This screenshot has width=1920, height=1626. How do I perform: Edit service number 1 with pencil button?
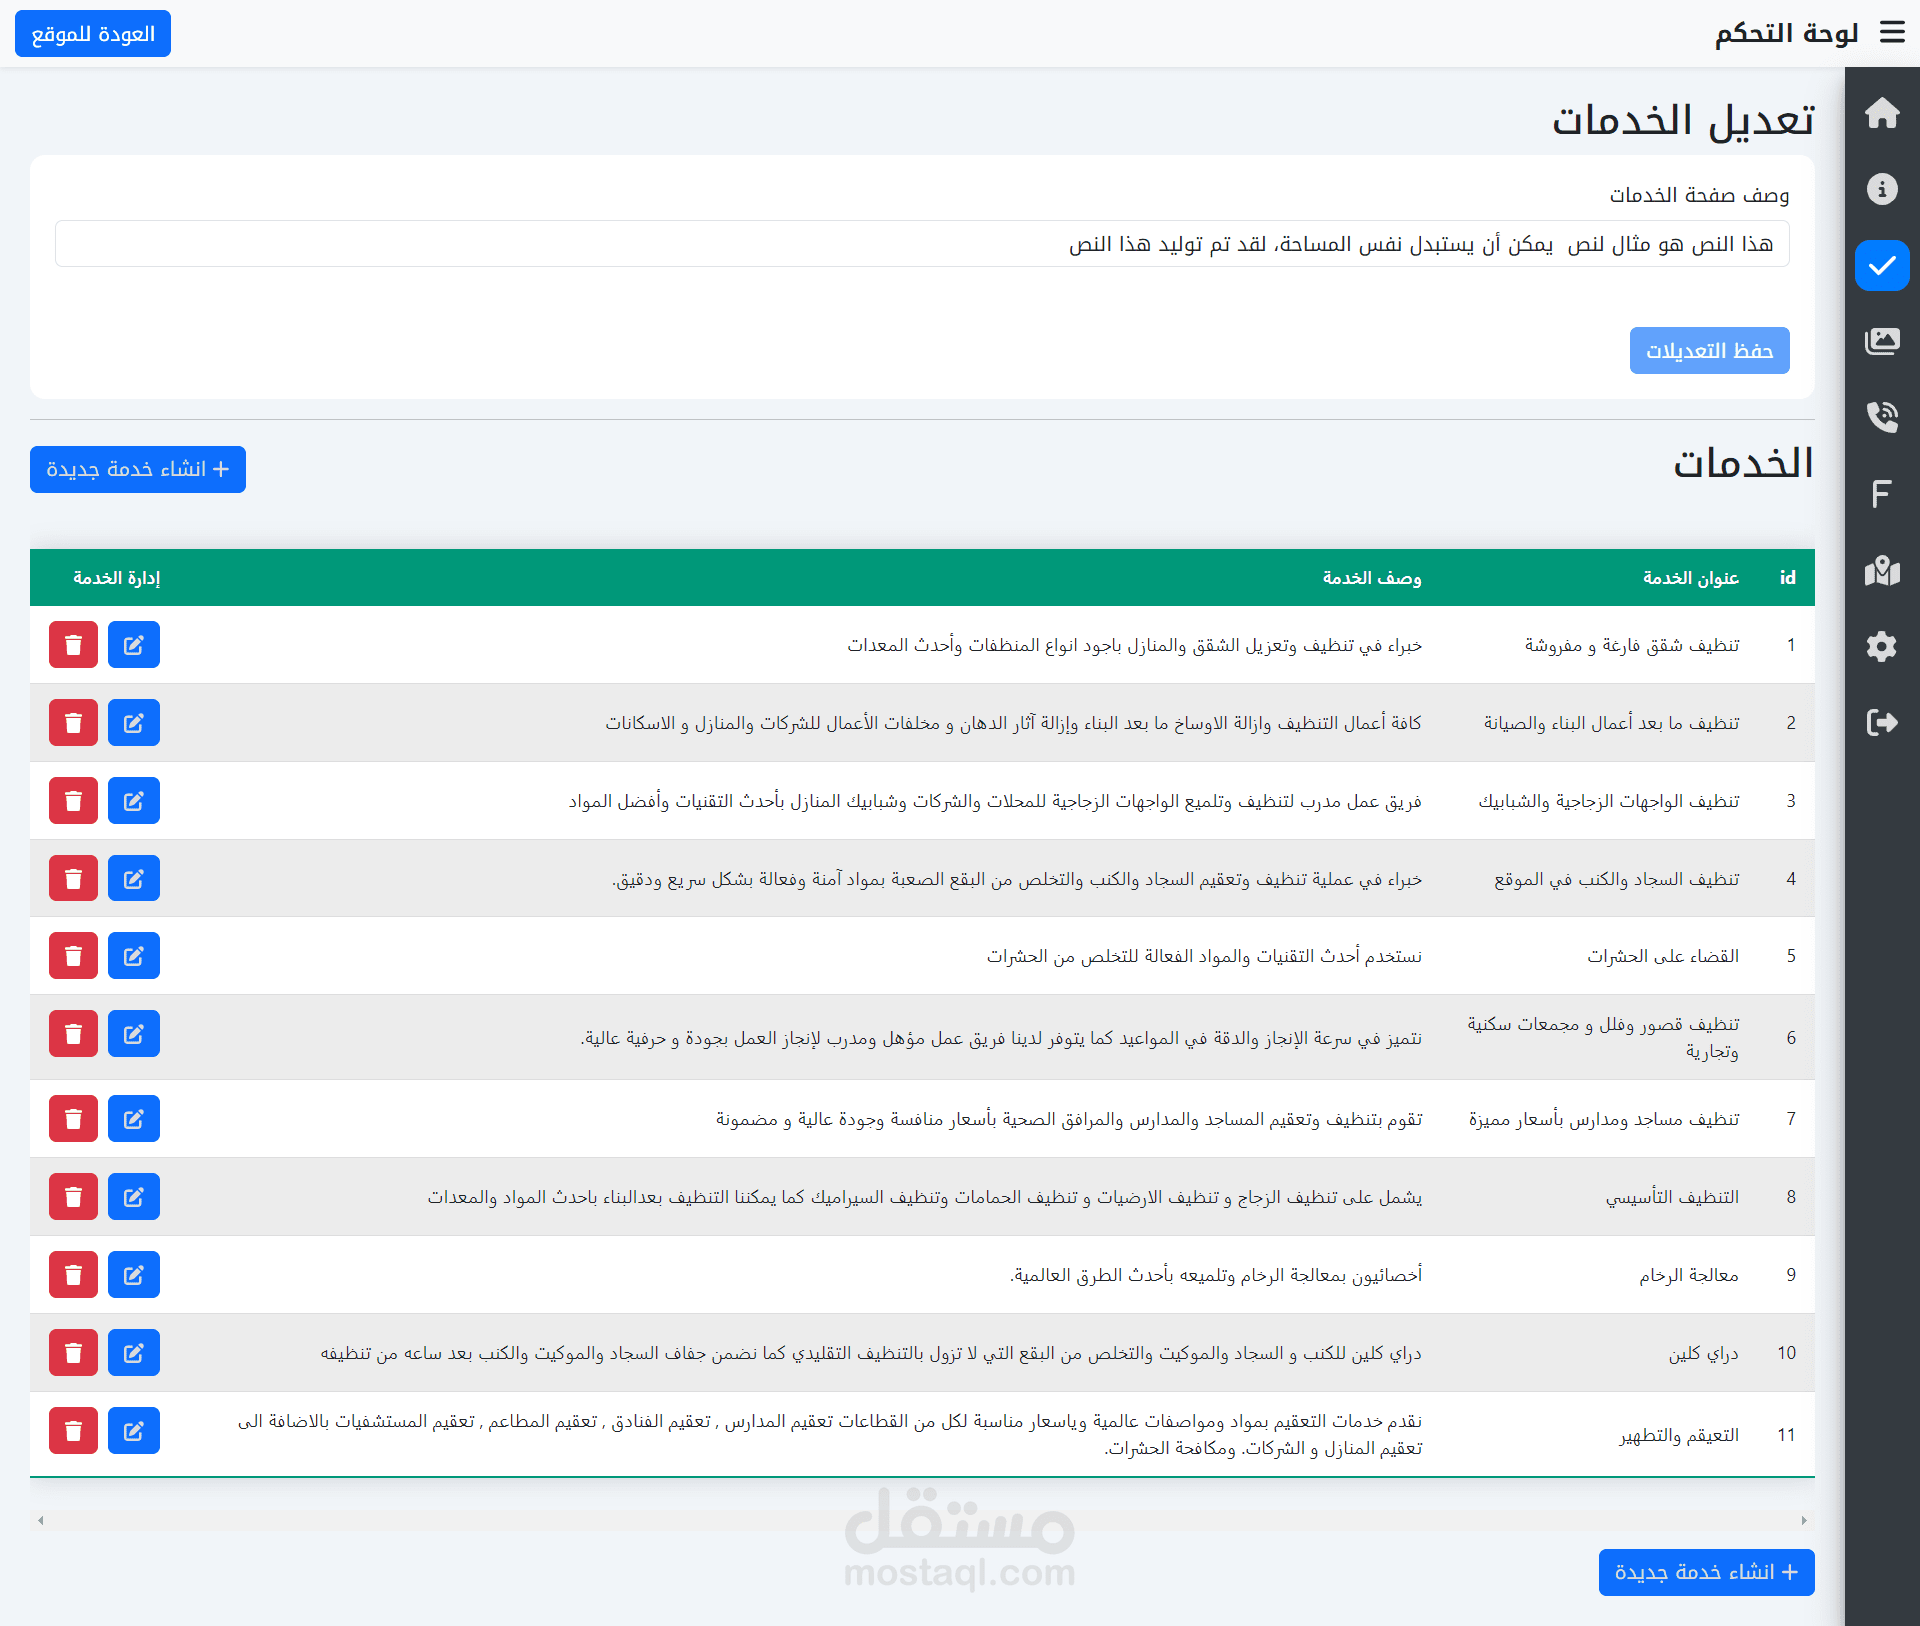pyautogui.click(x=133, y=645)
